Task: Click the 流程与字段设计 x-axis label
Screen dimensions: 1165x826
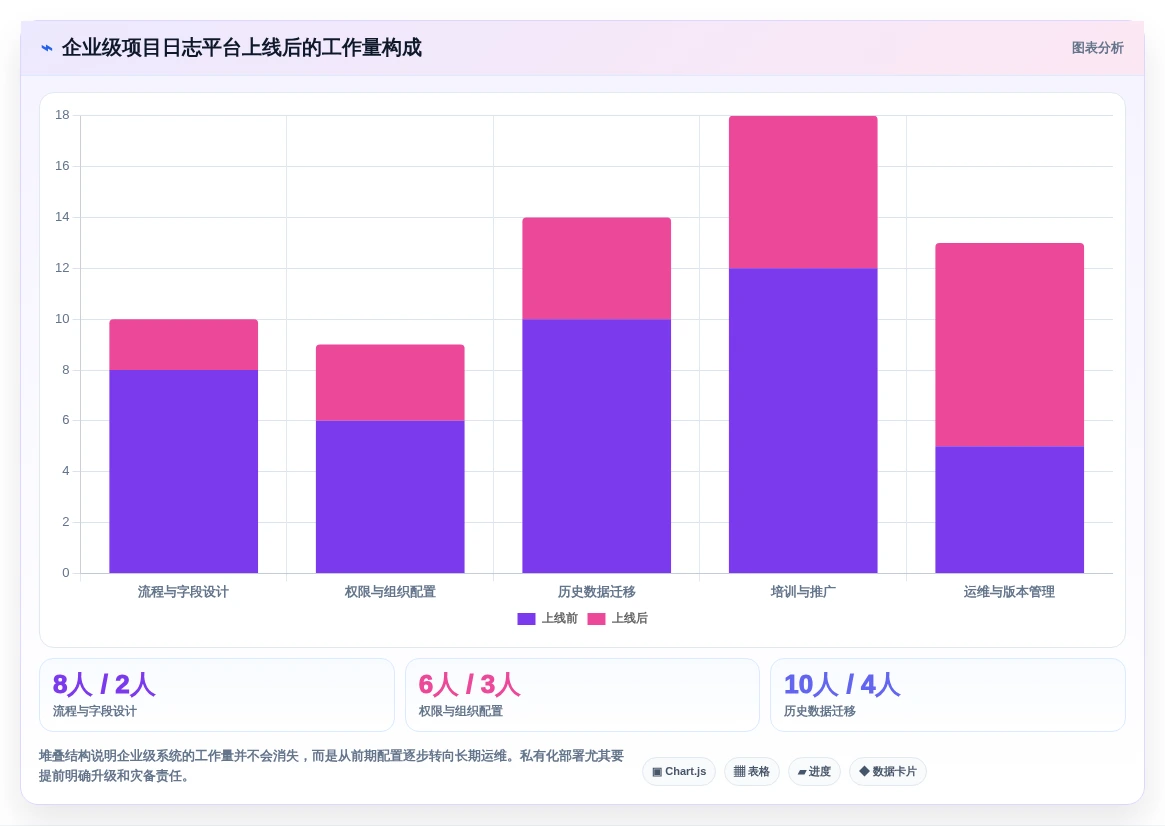Action: point(184,592)
